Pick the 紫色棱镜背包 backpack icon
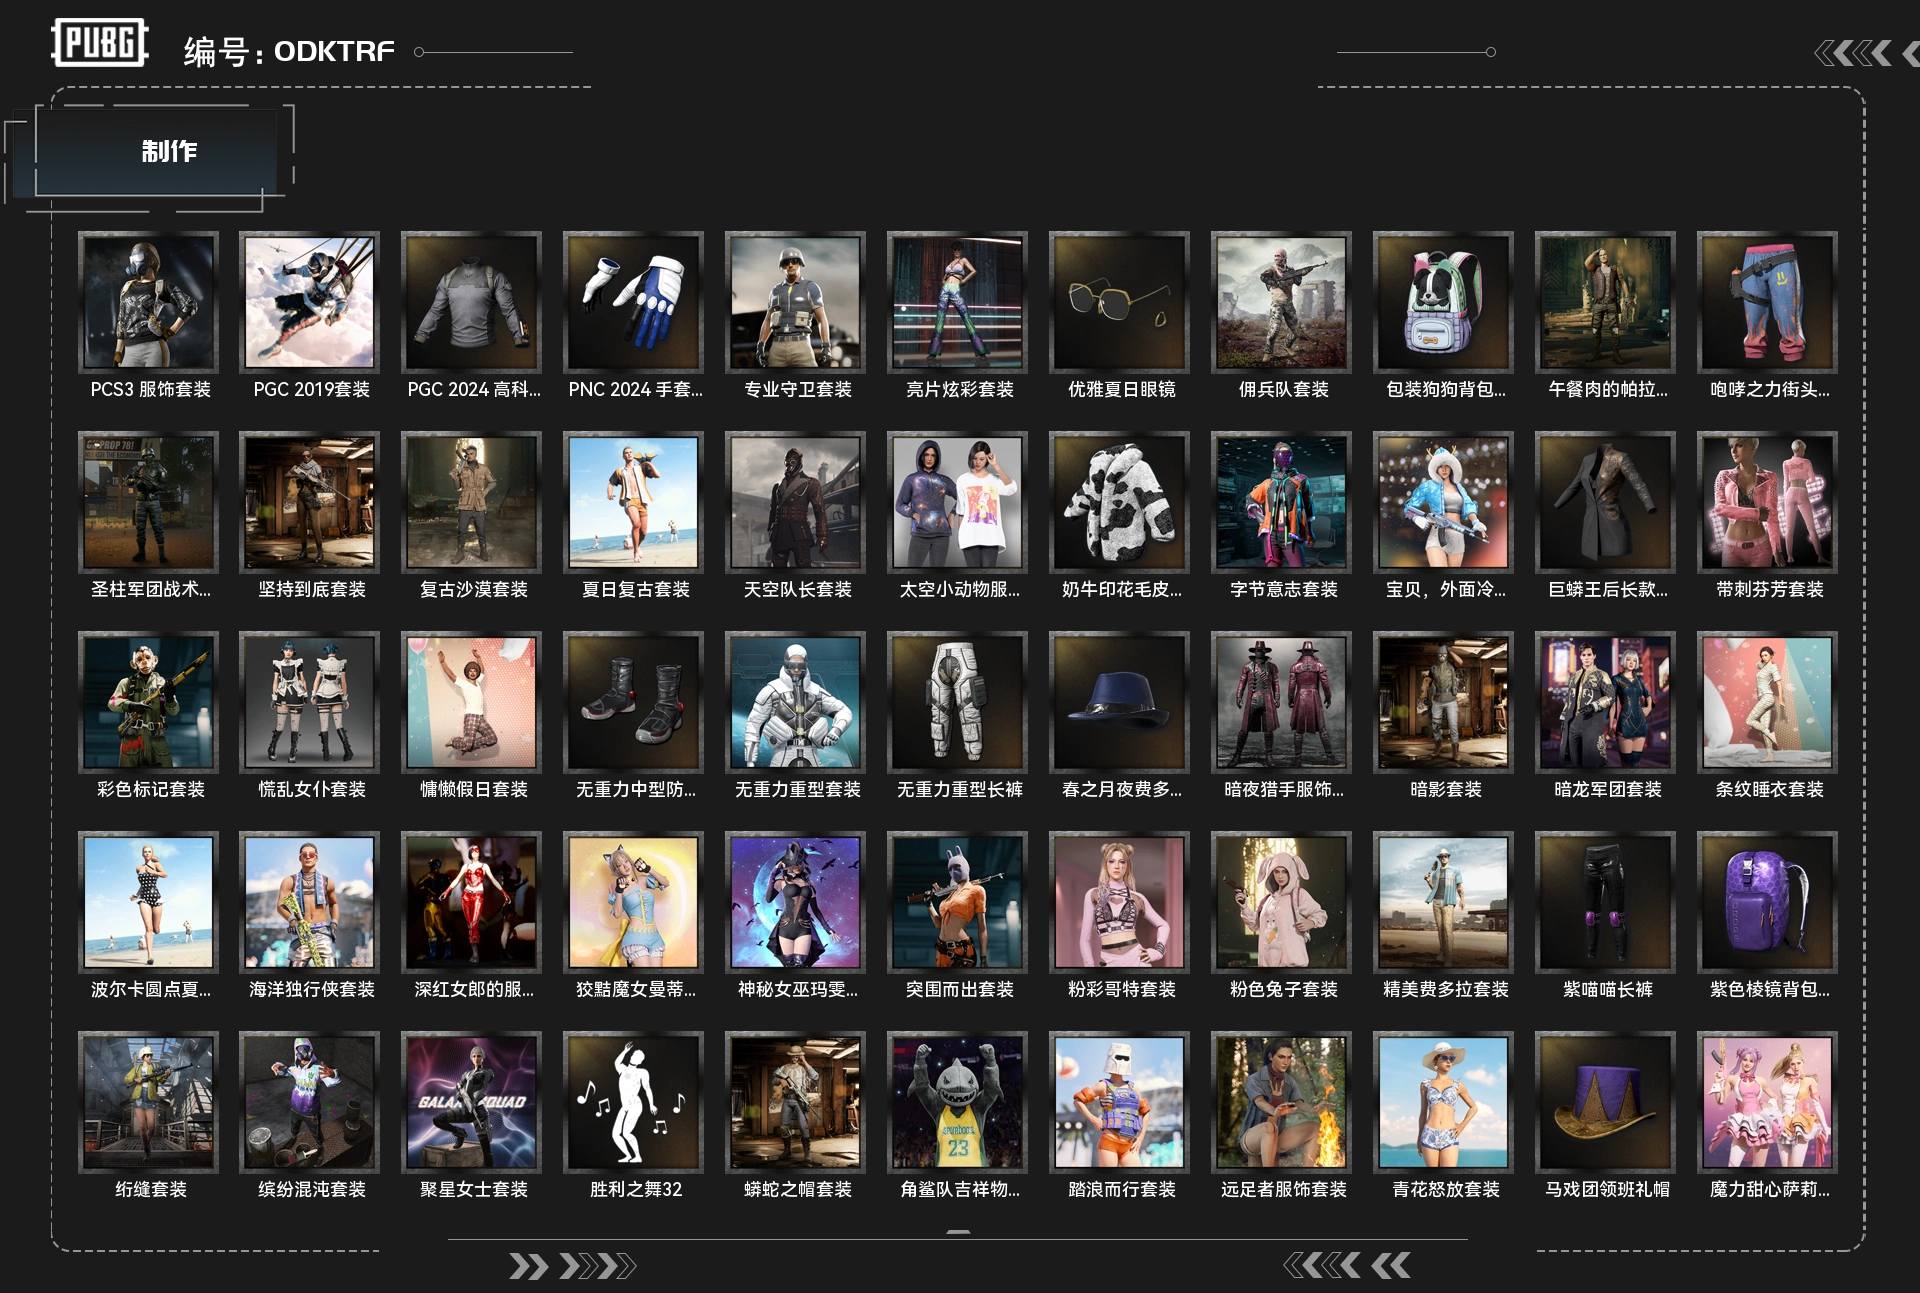The width and height of the screenshot is (1920, 1293). point(1768,902)
